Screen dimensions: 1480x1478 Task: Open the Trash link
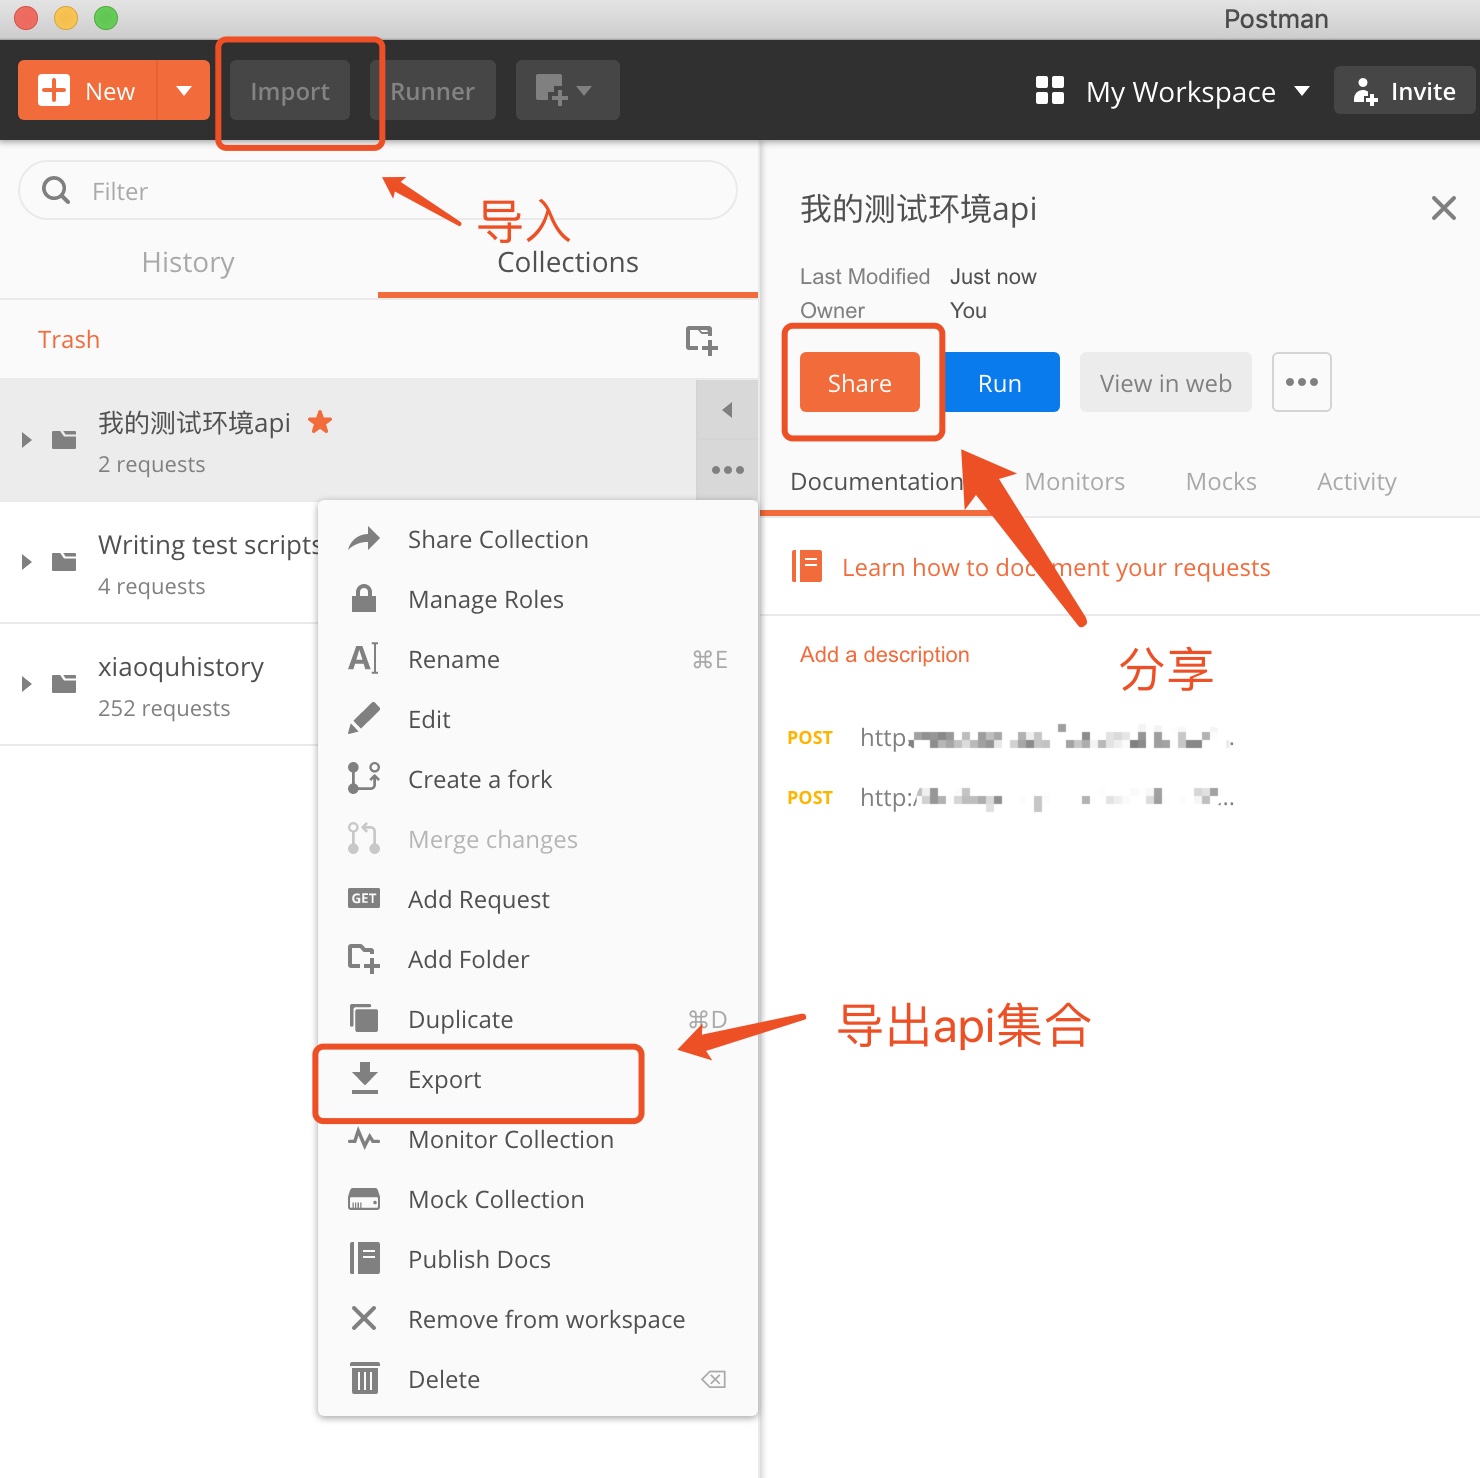[x=69, y=339]
